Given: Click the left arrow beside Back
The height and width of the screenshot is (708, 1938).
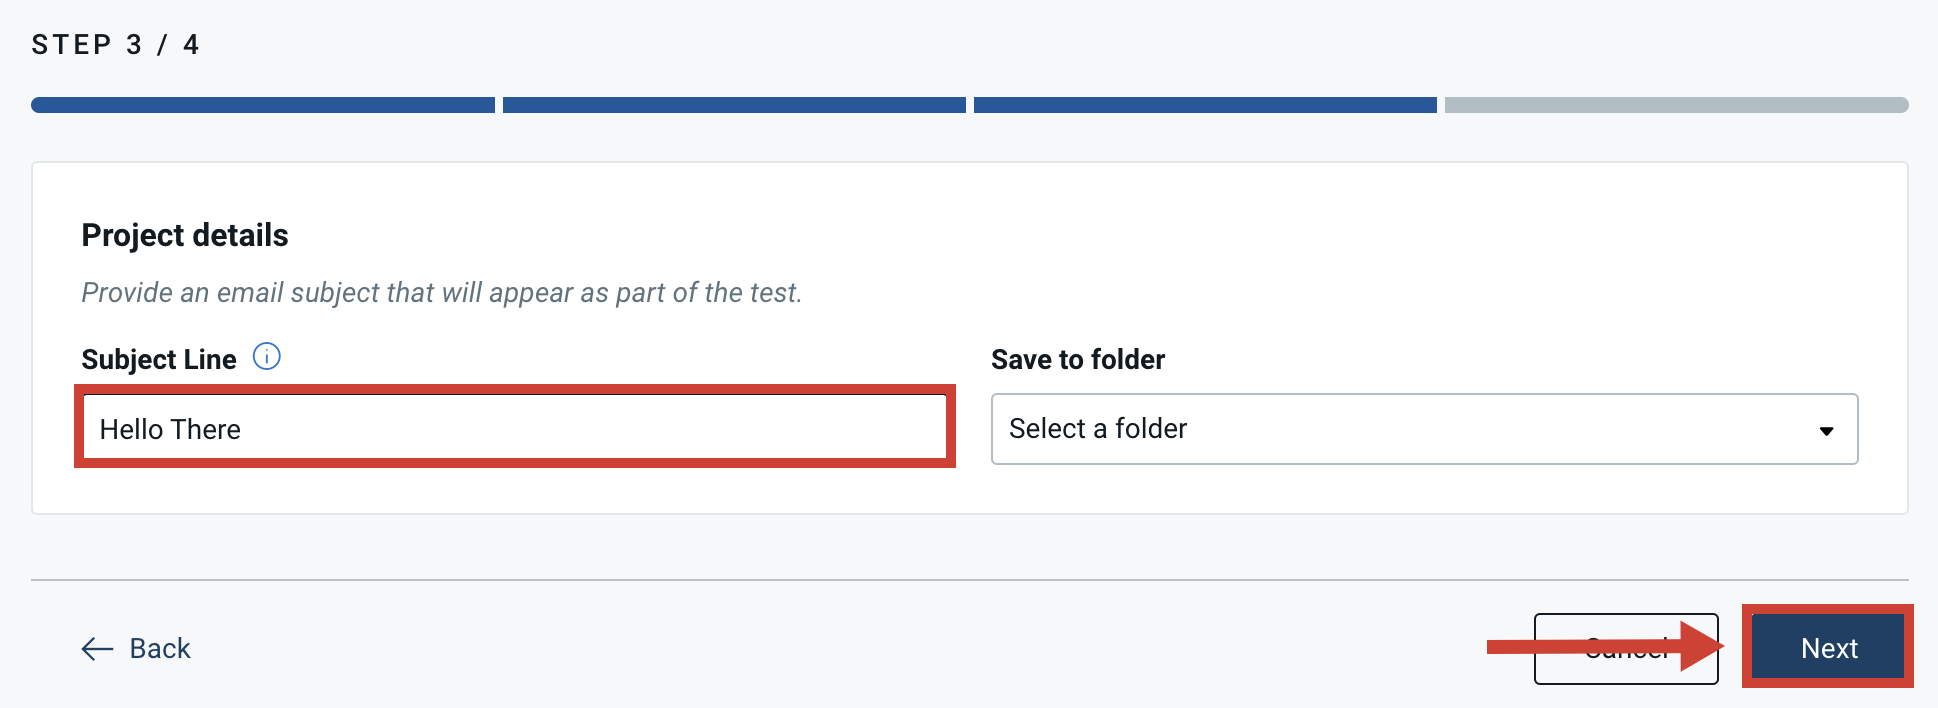Looking at the screenshot, I should pyautogui.click(x=95, y=649).
